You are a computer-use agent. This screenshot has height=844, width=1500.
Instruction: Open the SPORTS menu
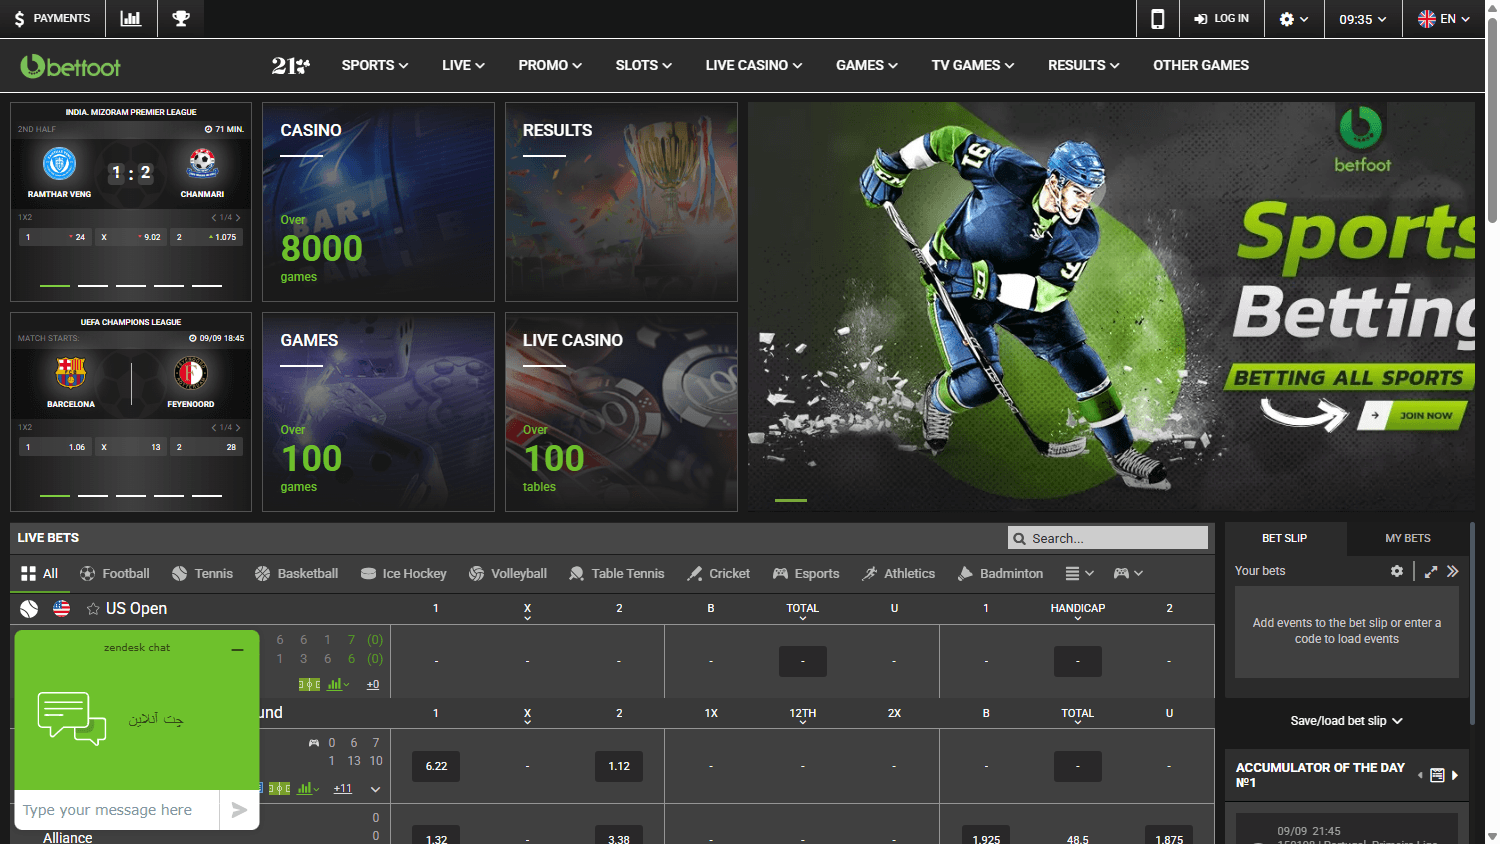point(375,65)
